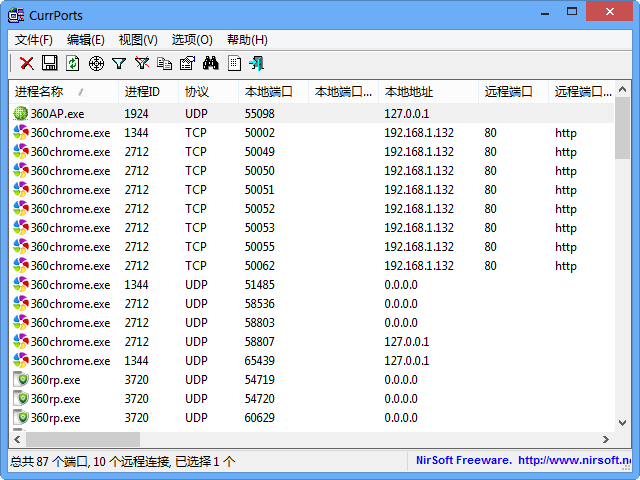Open the 帮助(H) menu

click(247, 40)
